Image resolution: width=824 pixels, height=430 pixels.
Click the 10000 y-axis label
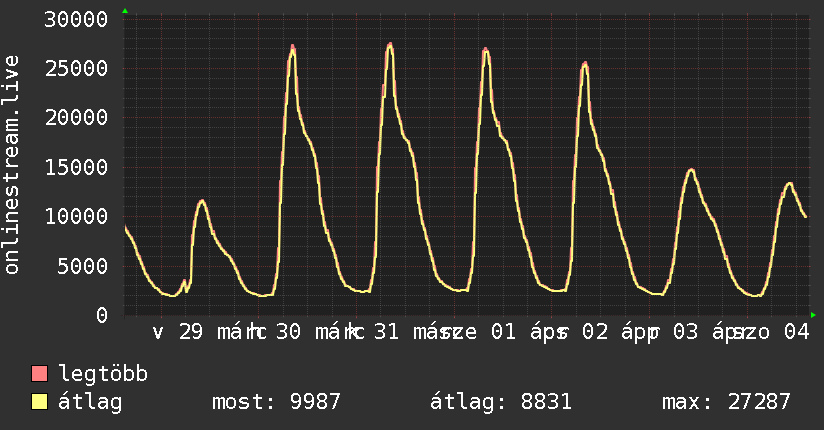pyautogui.click(x=76, y=217)
